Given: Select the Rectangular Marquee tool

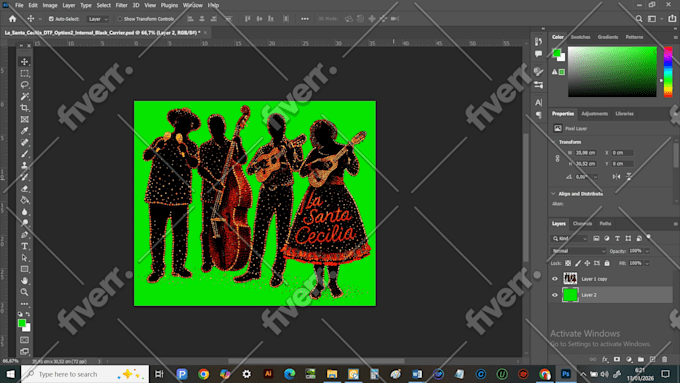Looking at the screenshot, I should (24, 73).
